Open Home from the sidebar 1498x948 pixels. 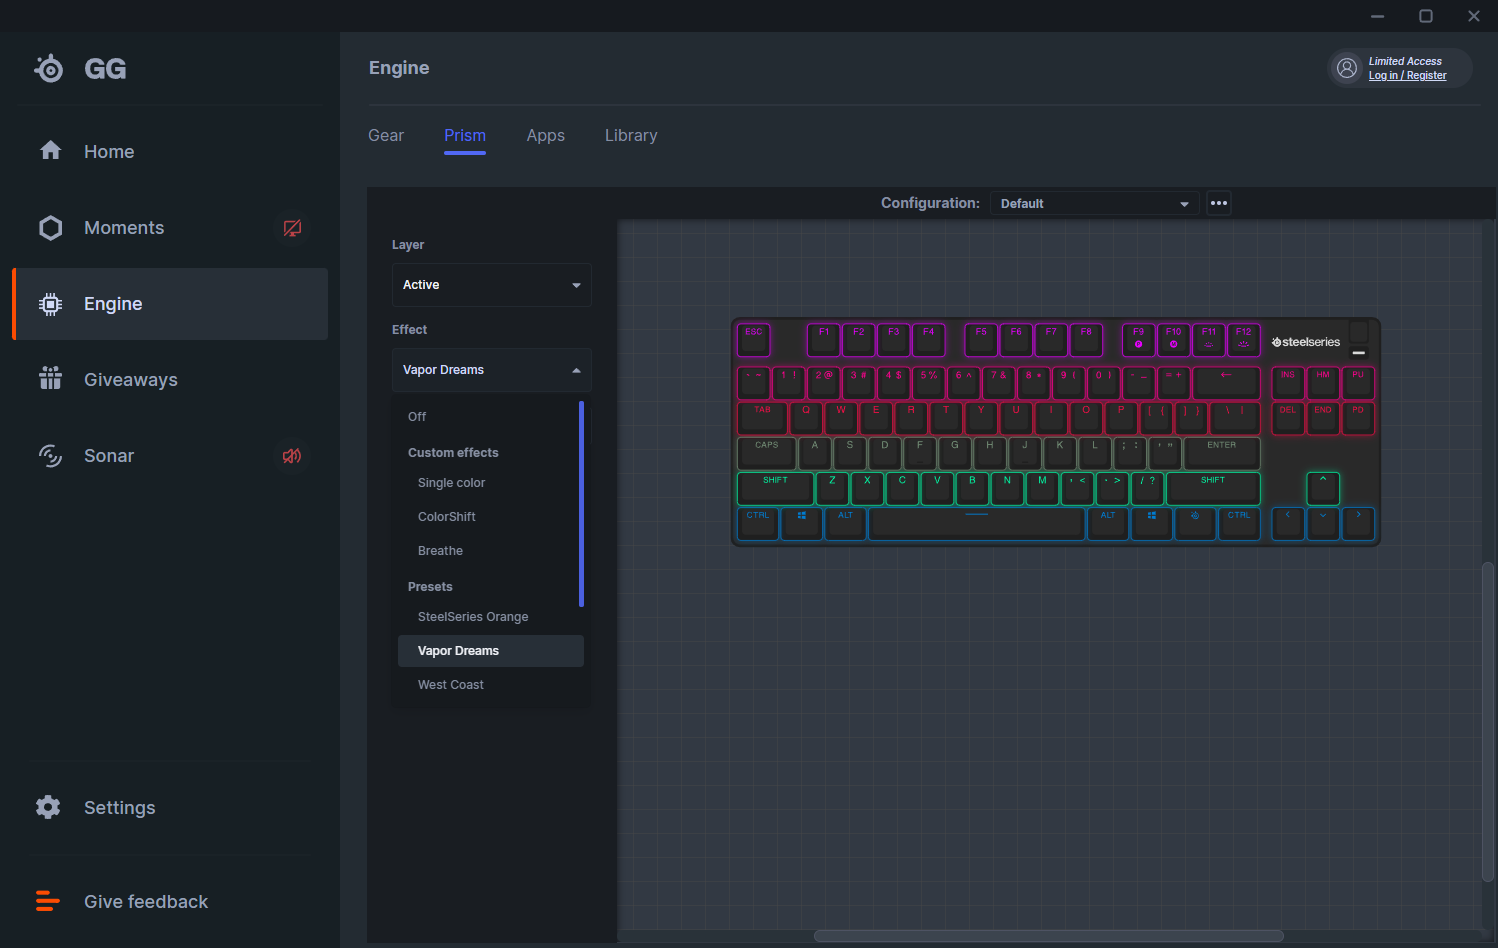coord(108,152)
